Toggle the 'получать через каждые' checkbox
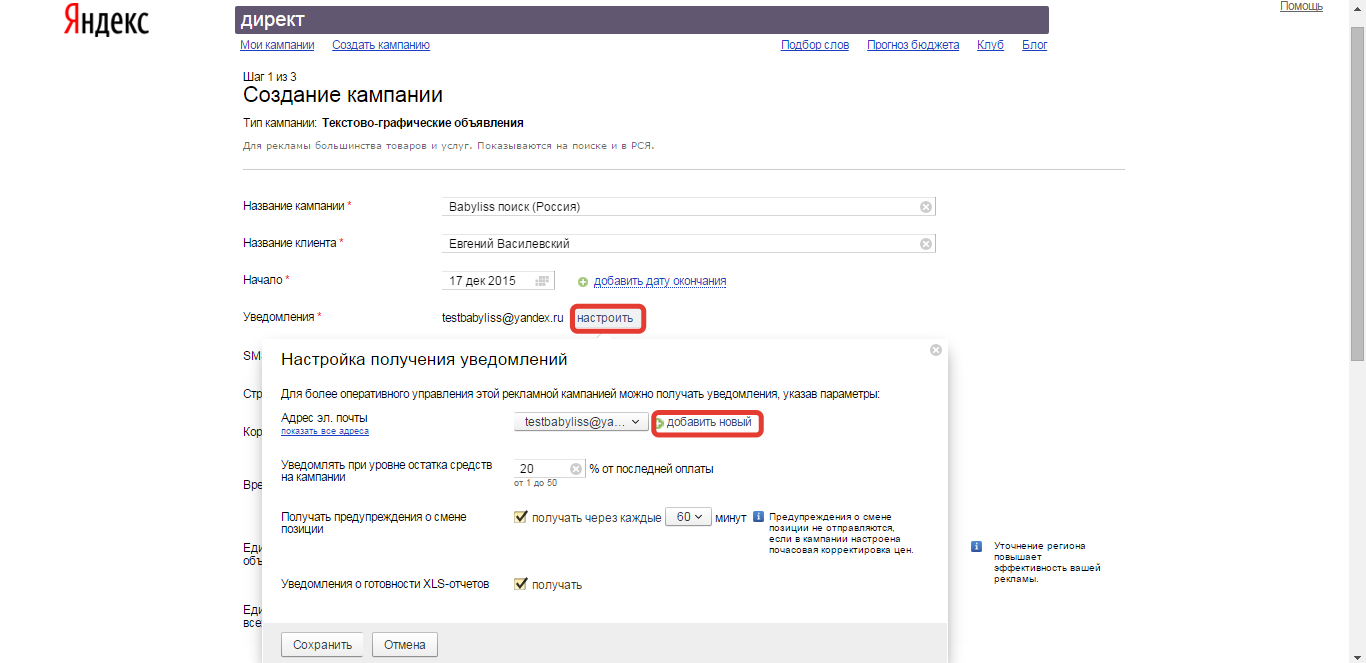The height and width of the screenshot is (663, 1366). tap(520, 517)
